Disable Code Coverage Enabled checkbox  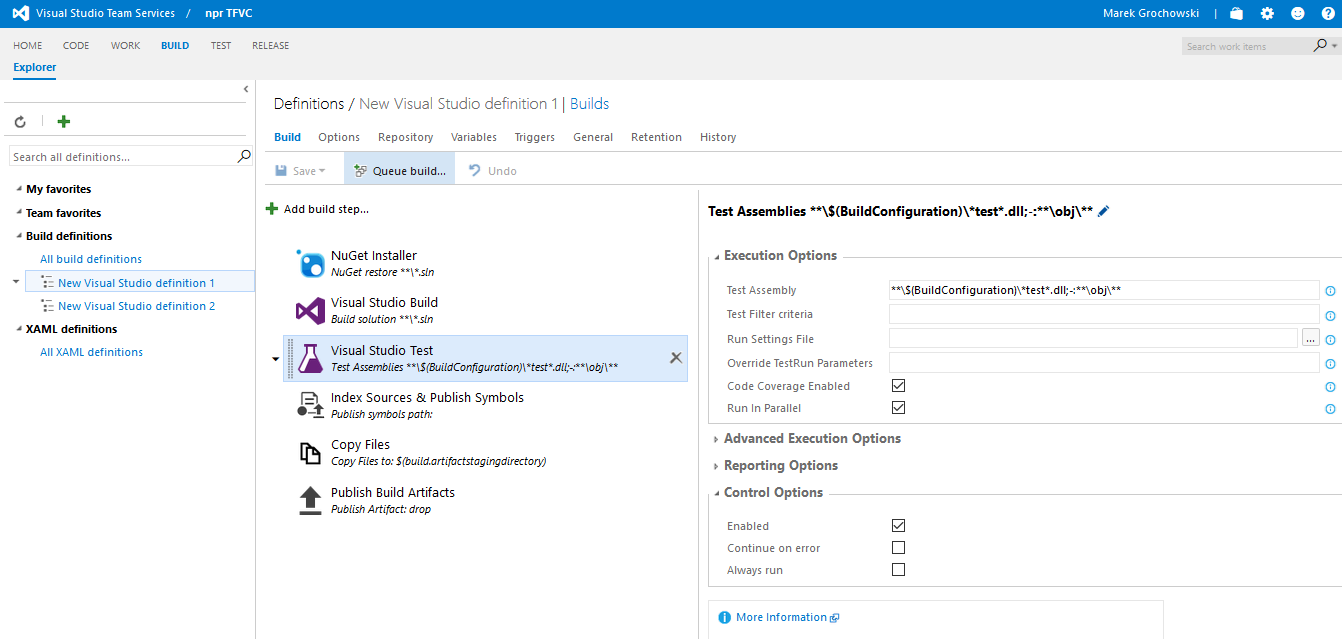[898, 386]
